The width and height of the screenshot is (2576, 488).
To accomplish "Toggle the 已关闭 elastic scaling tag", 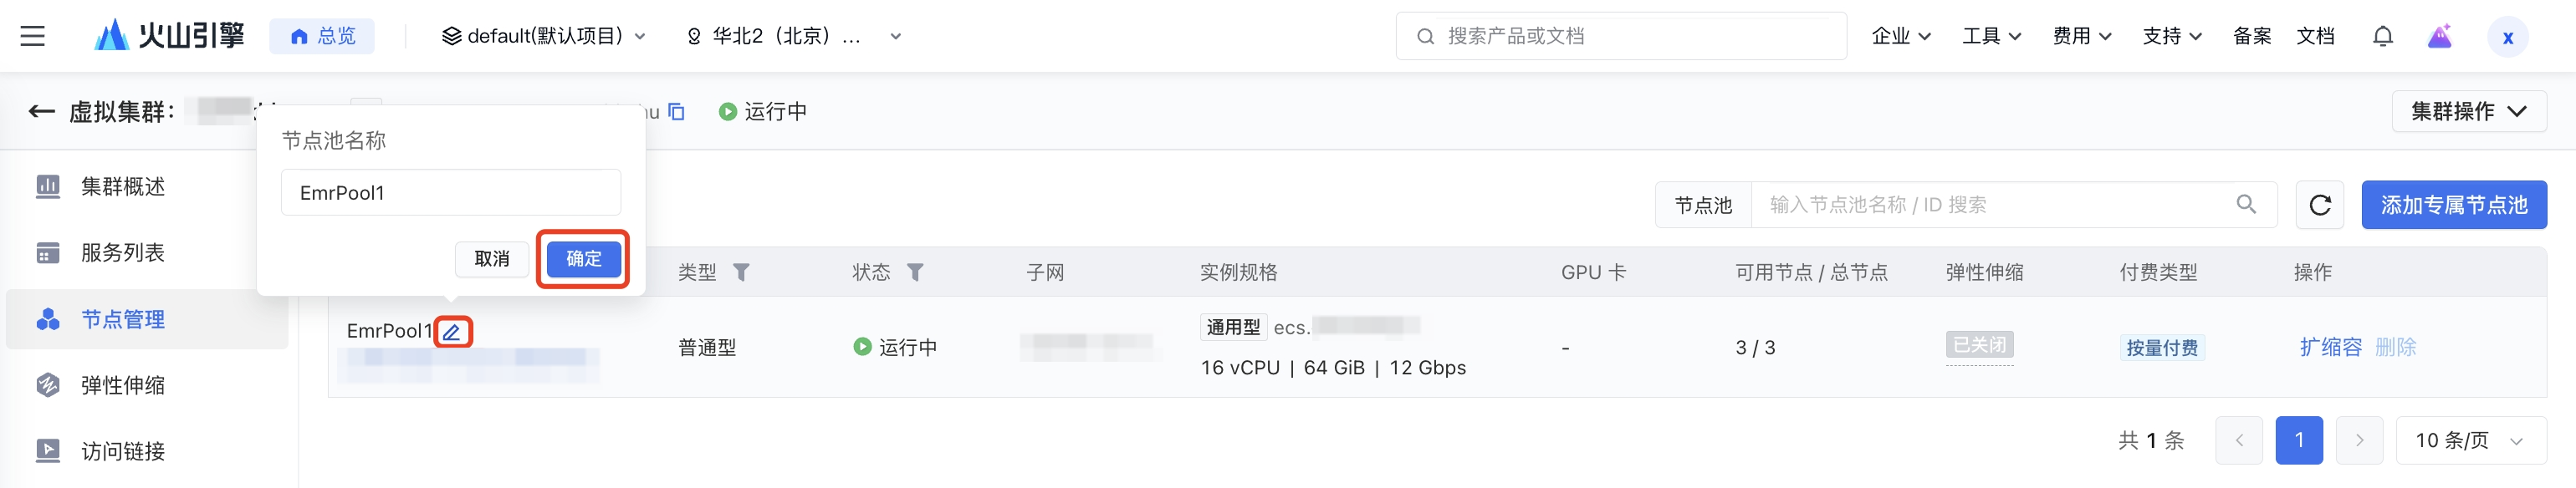I will (1979, 345).
